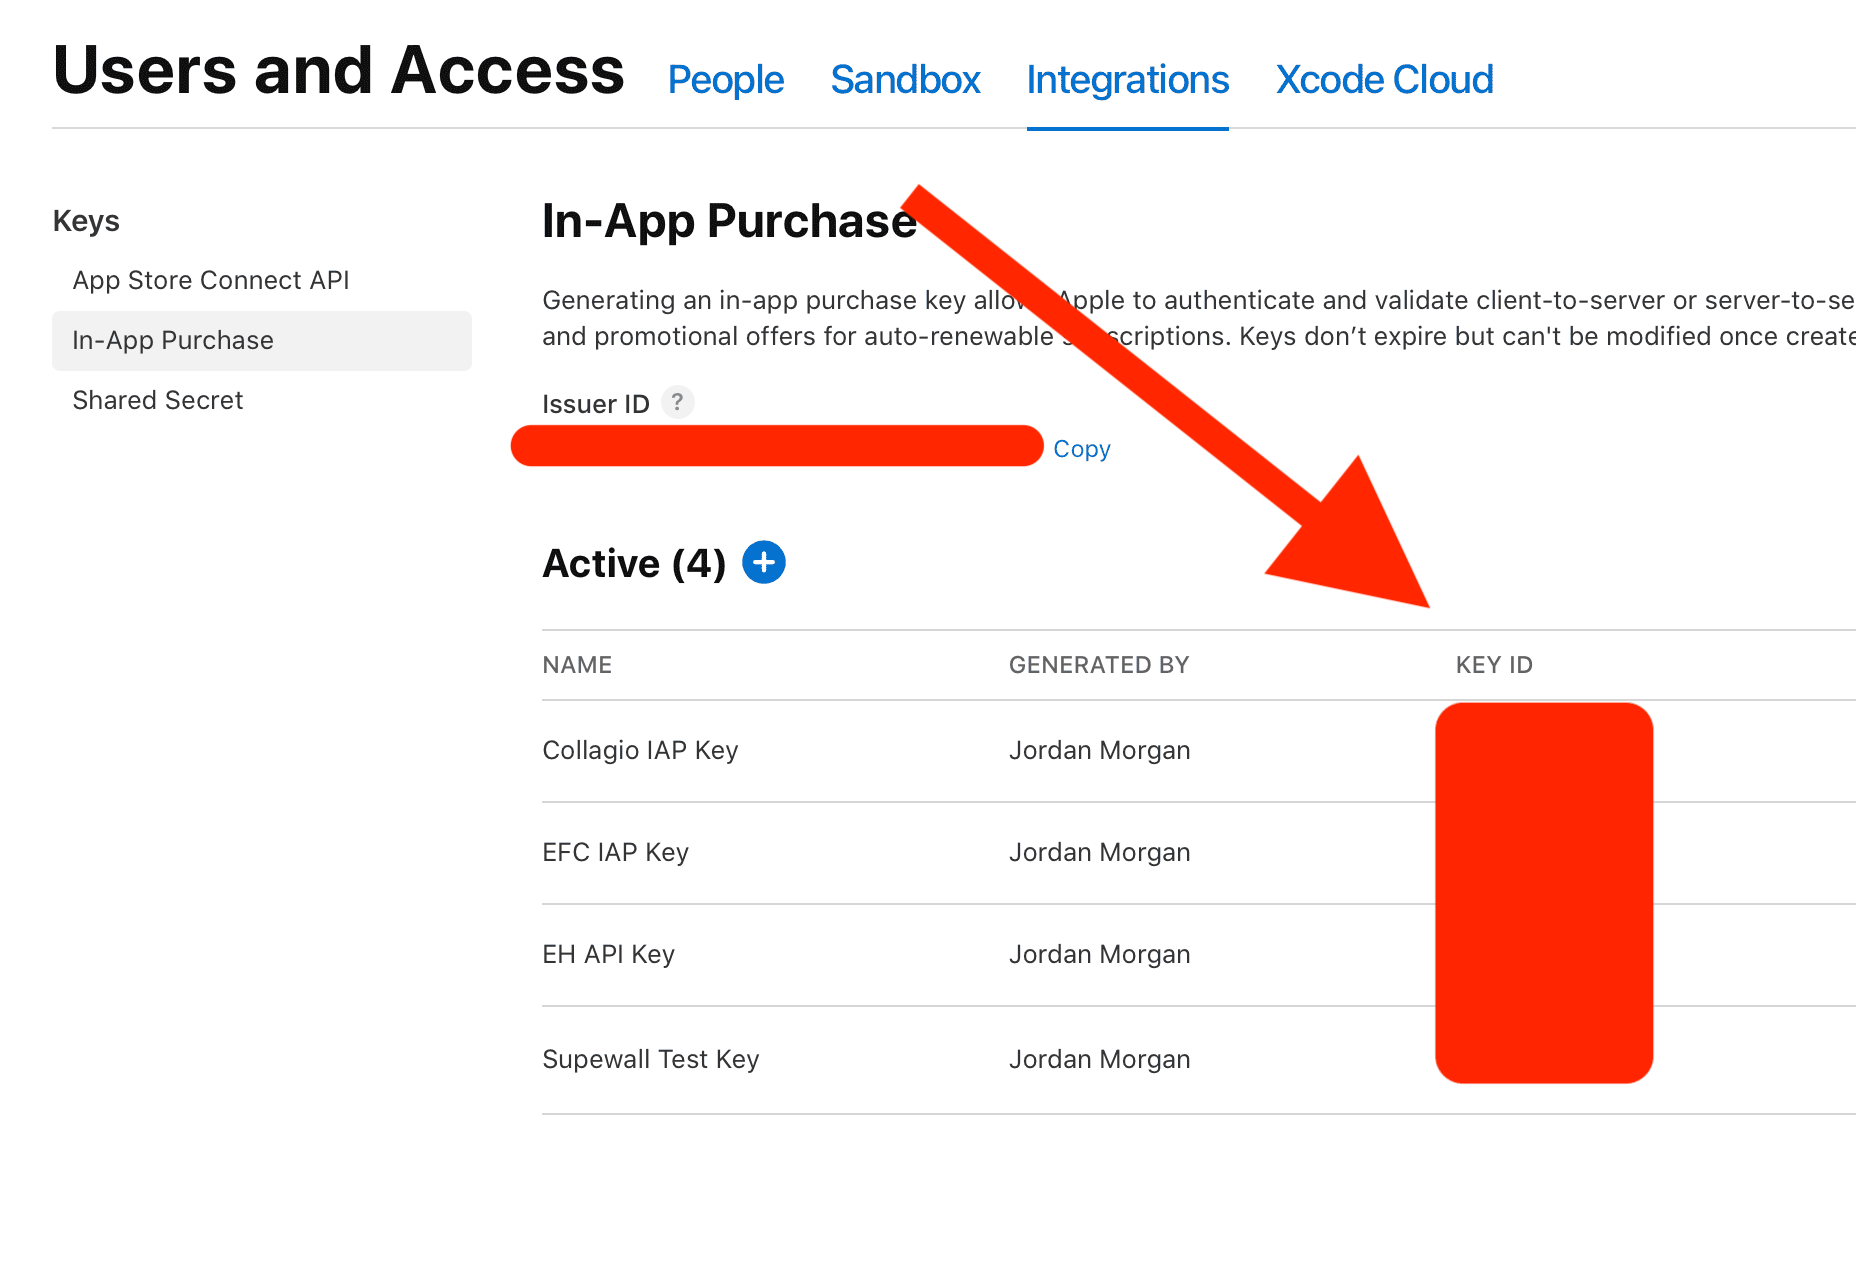This screenshot has height=1266, width=1856.
Task: Click the Keys sidebar section heading
Action: tap(86, 221)
